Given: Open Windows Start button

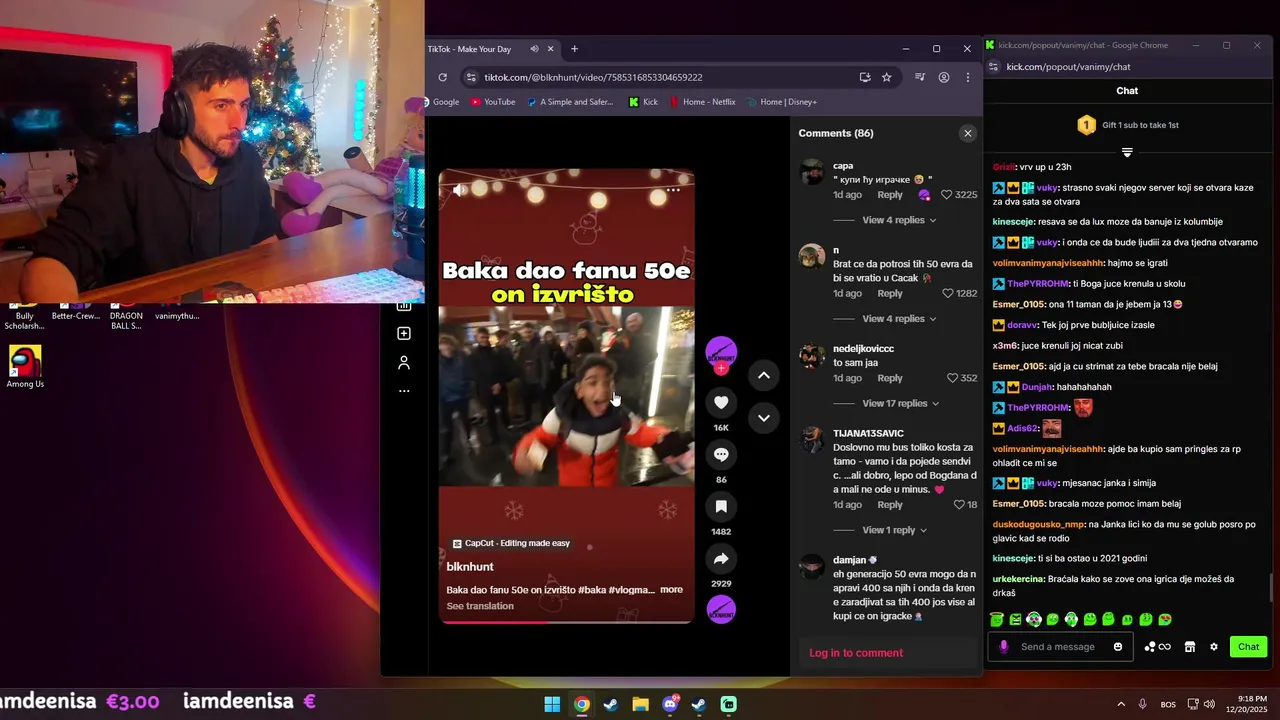Looking at the screenshot, I should pyautogui.click(x=552, y=704).
